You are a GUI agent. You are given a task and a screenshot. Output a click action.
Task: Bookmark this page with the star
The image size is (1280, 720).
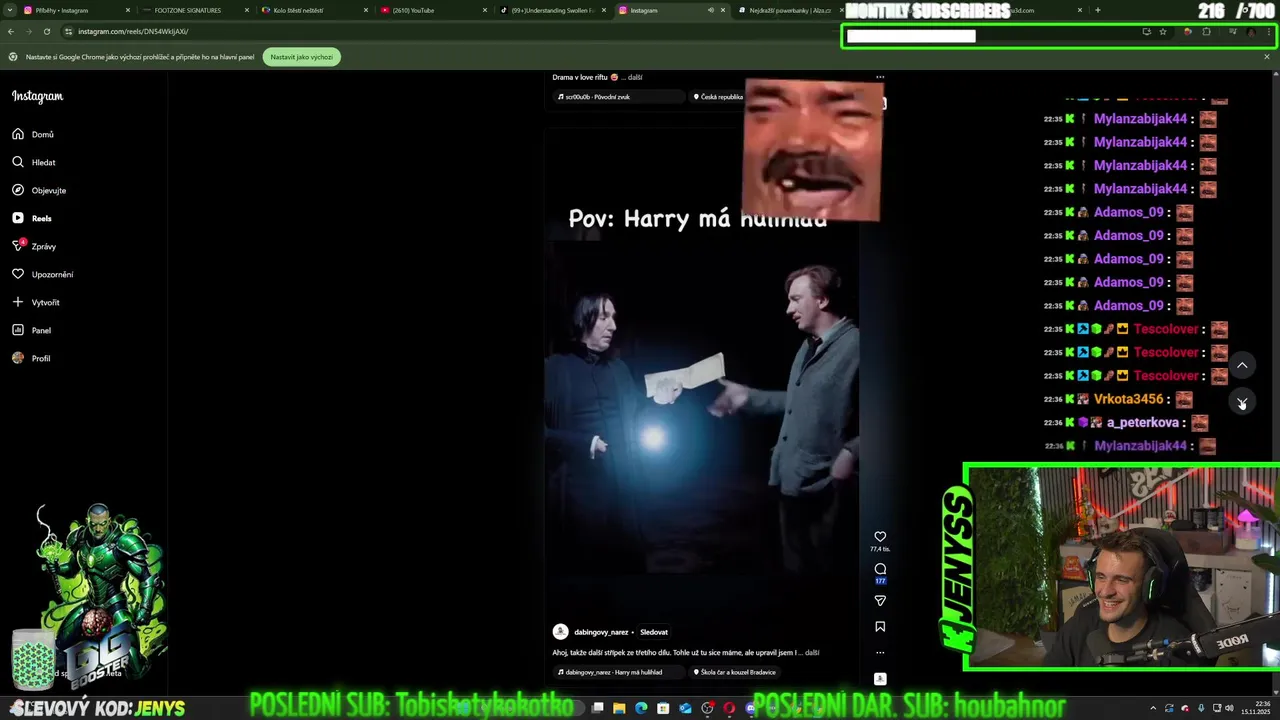coord(1163,31)
